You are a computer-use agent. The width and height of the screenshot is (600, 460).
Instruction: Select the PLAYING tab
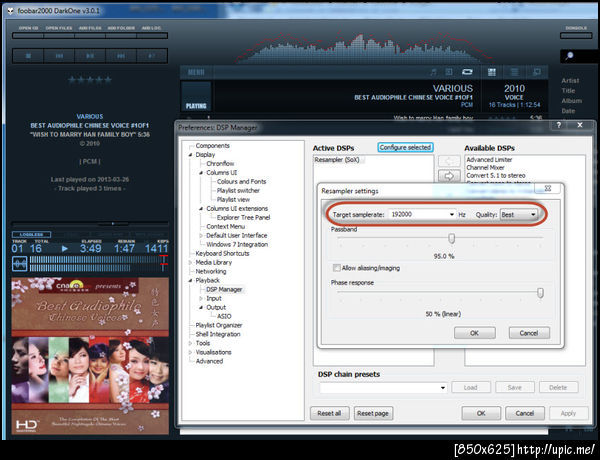(x=196, y=96)
